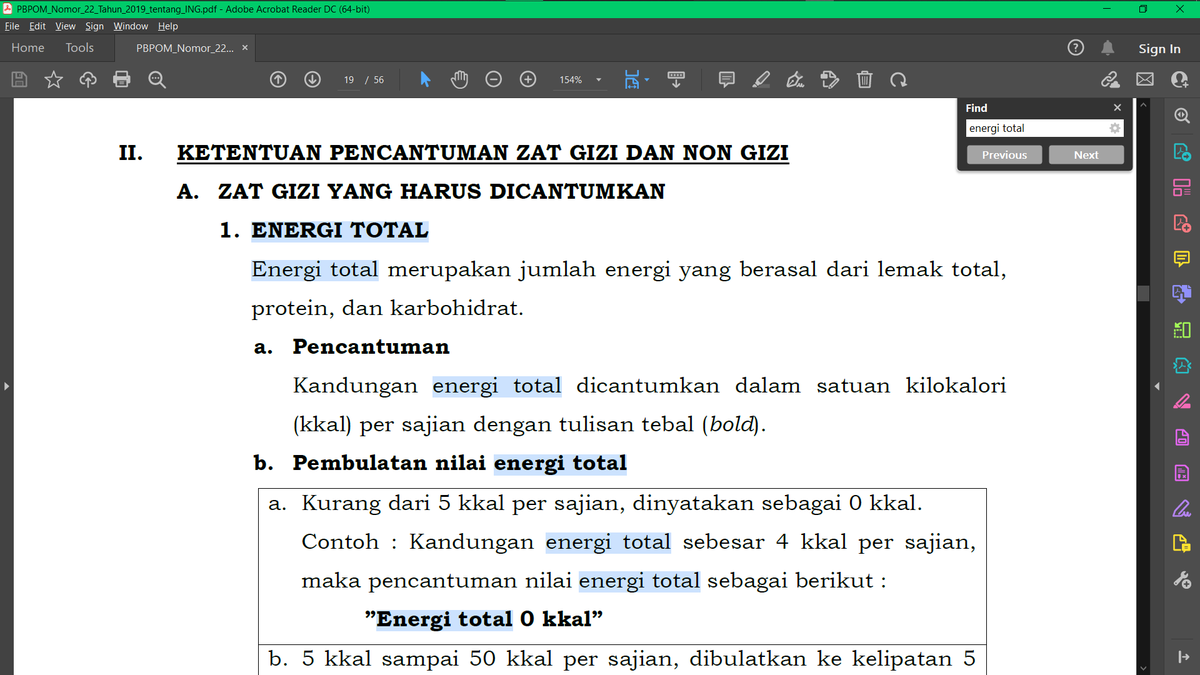Open the page fit options dropdown arrow
Viewport: 1200px width, 675px height.
coord(647,80)
